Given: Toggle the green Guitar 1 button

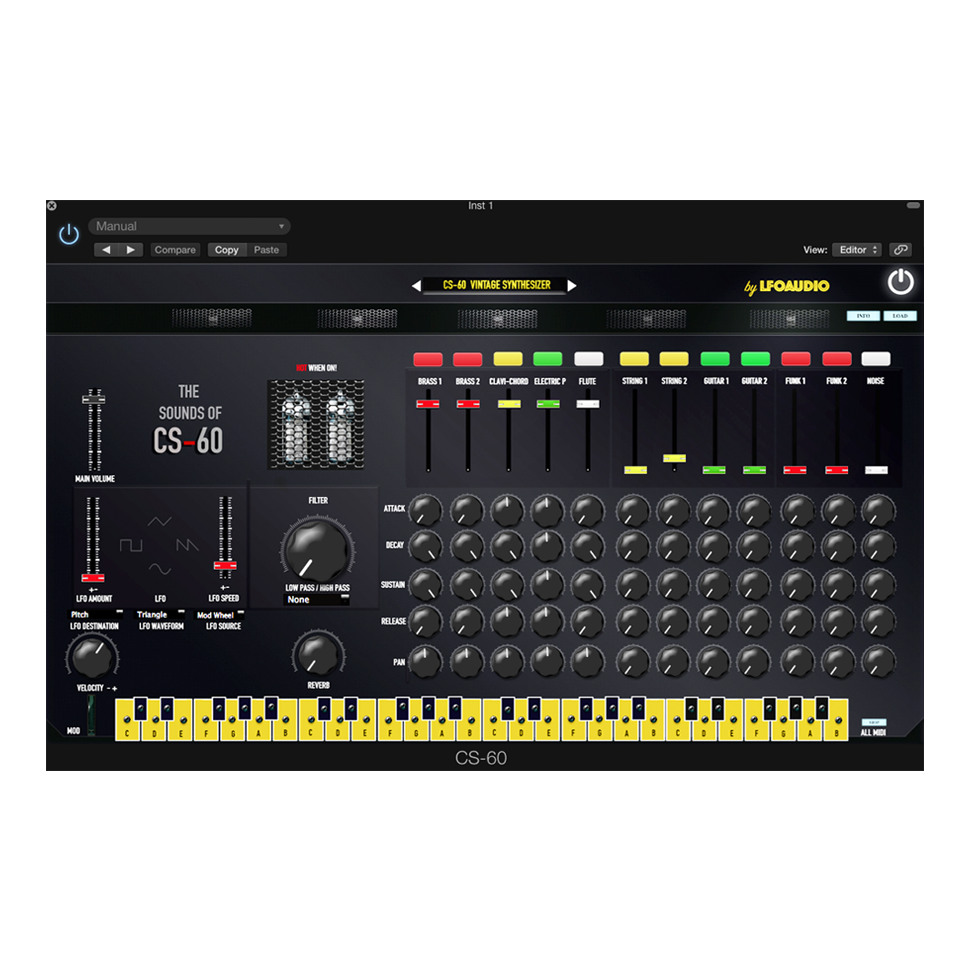Looking at the screenshot, I should click(x=714, y=359).
